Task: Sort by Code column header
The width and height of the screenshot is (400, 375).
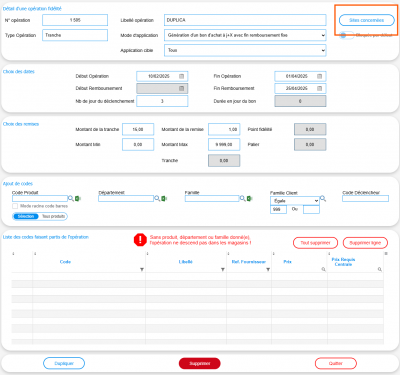Action: tap(65, 262)
